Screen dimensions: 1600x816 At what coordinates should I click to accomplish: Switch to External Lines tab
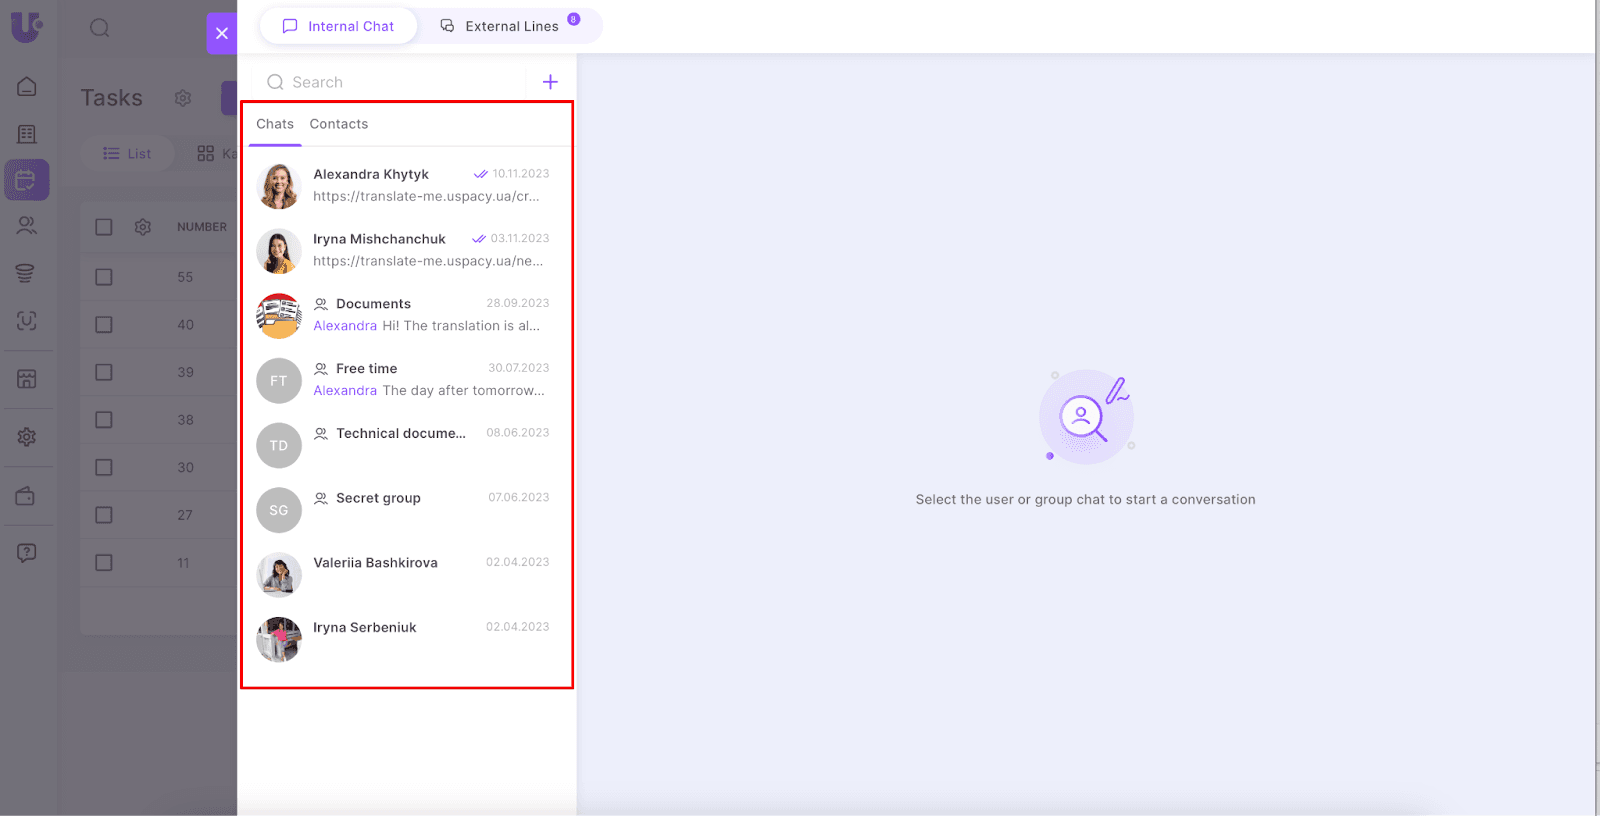tap(510, 26)
